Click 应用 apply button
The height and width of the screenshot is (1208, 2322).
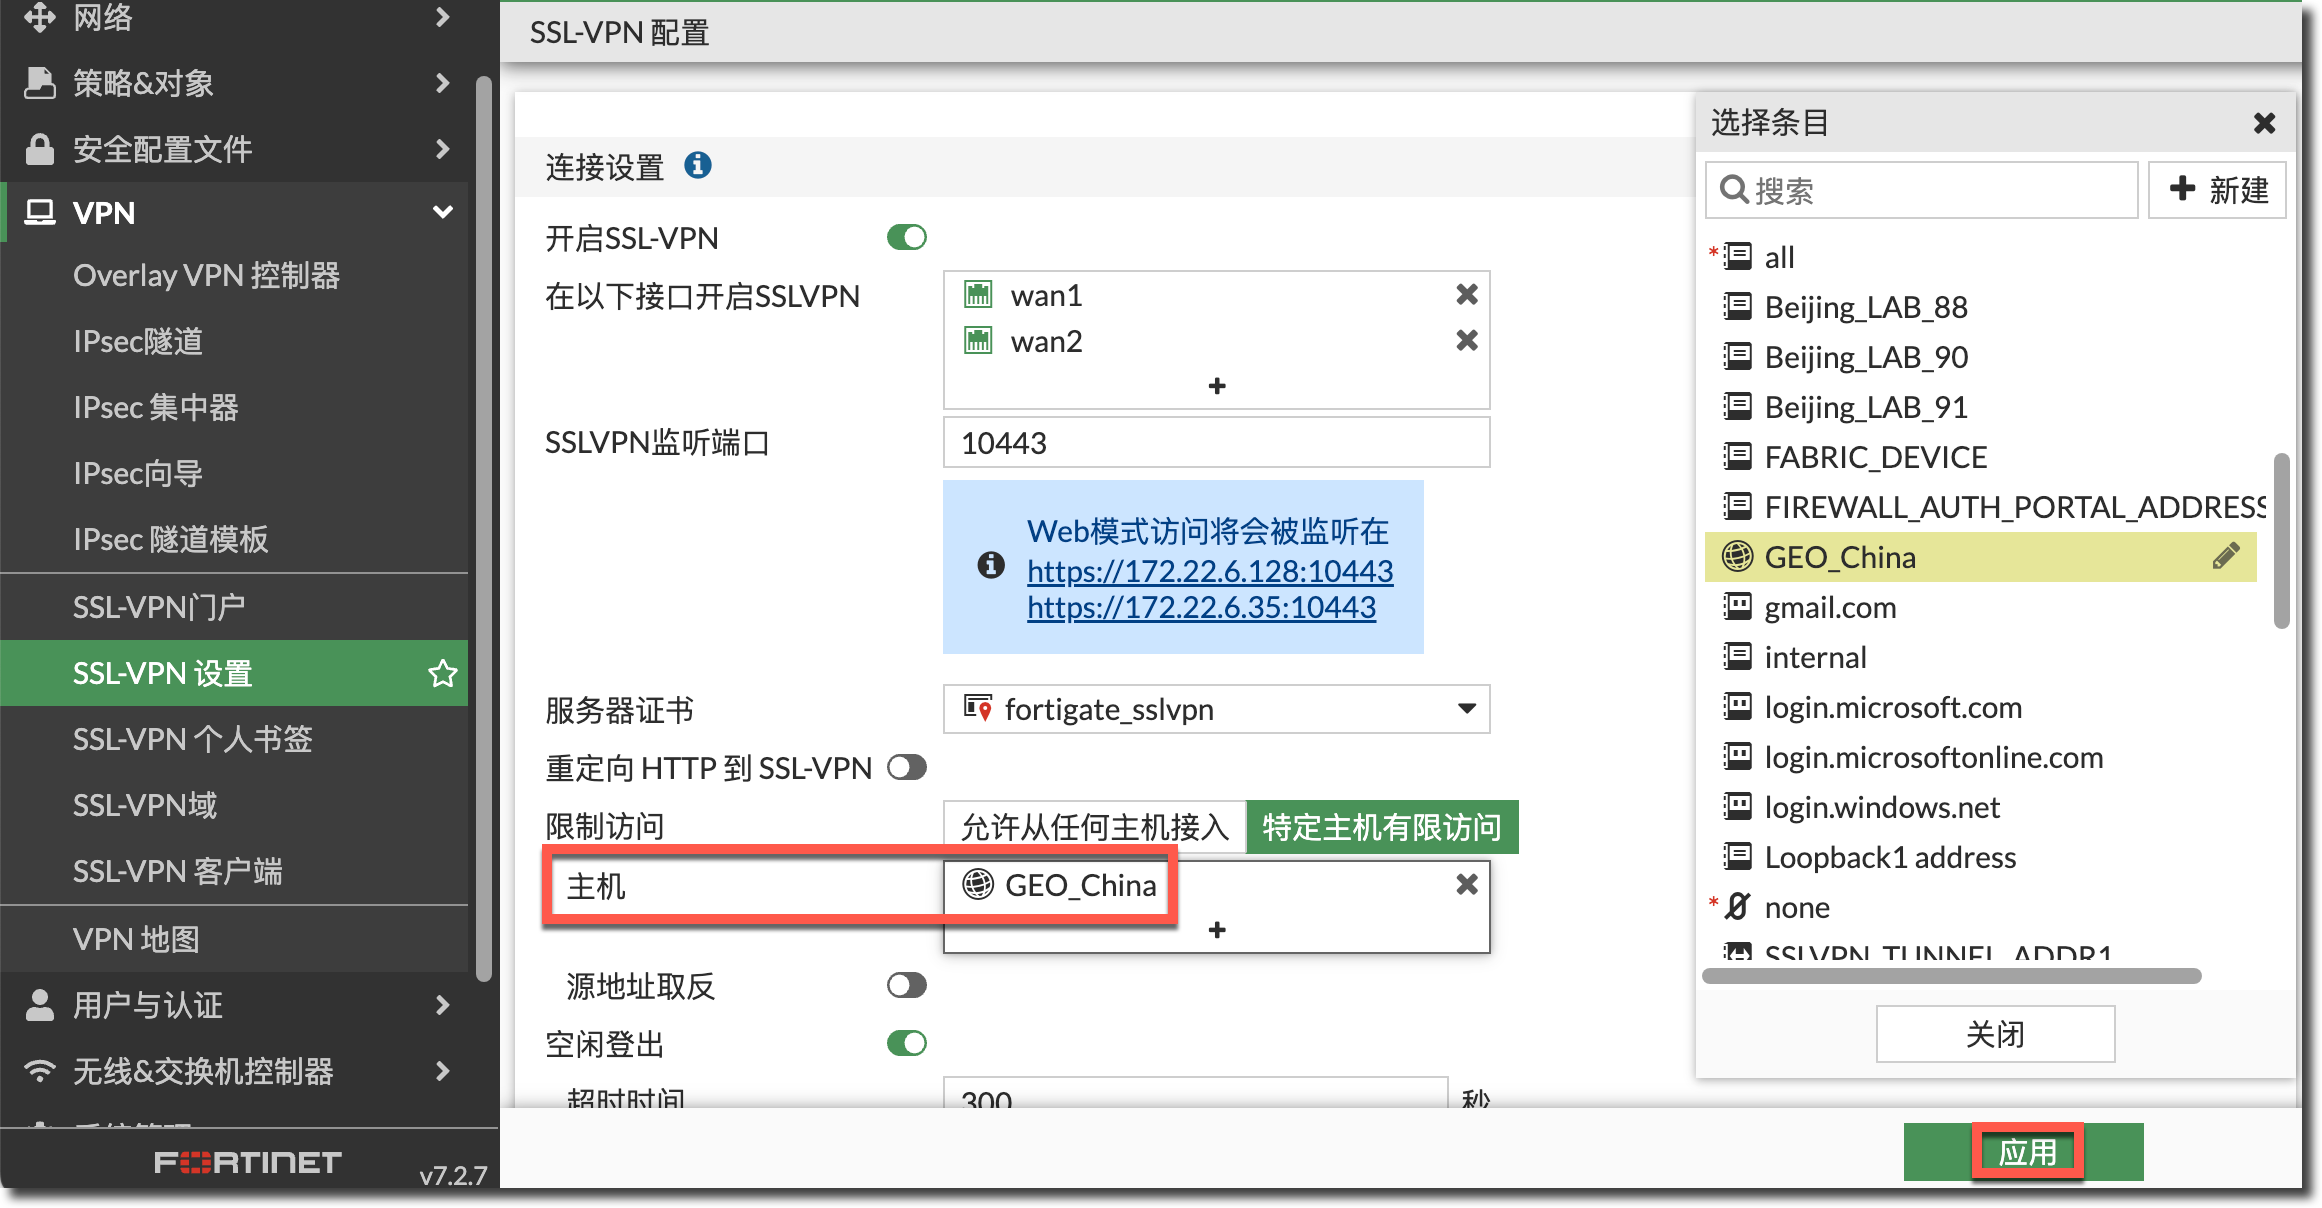(2026, 1152)
